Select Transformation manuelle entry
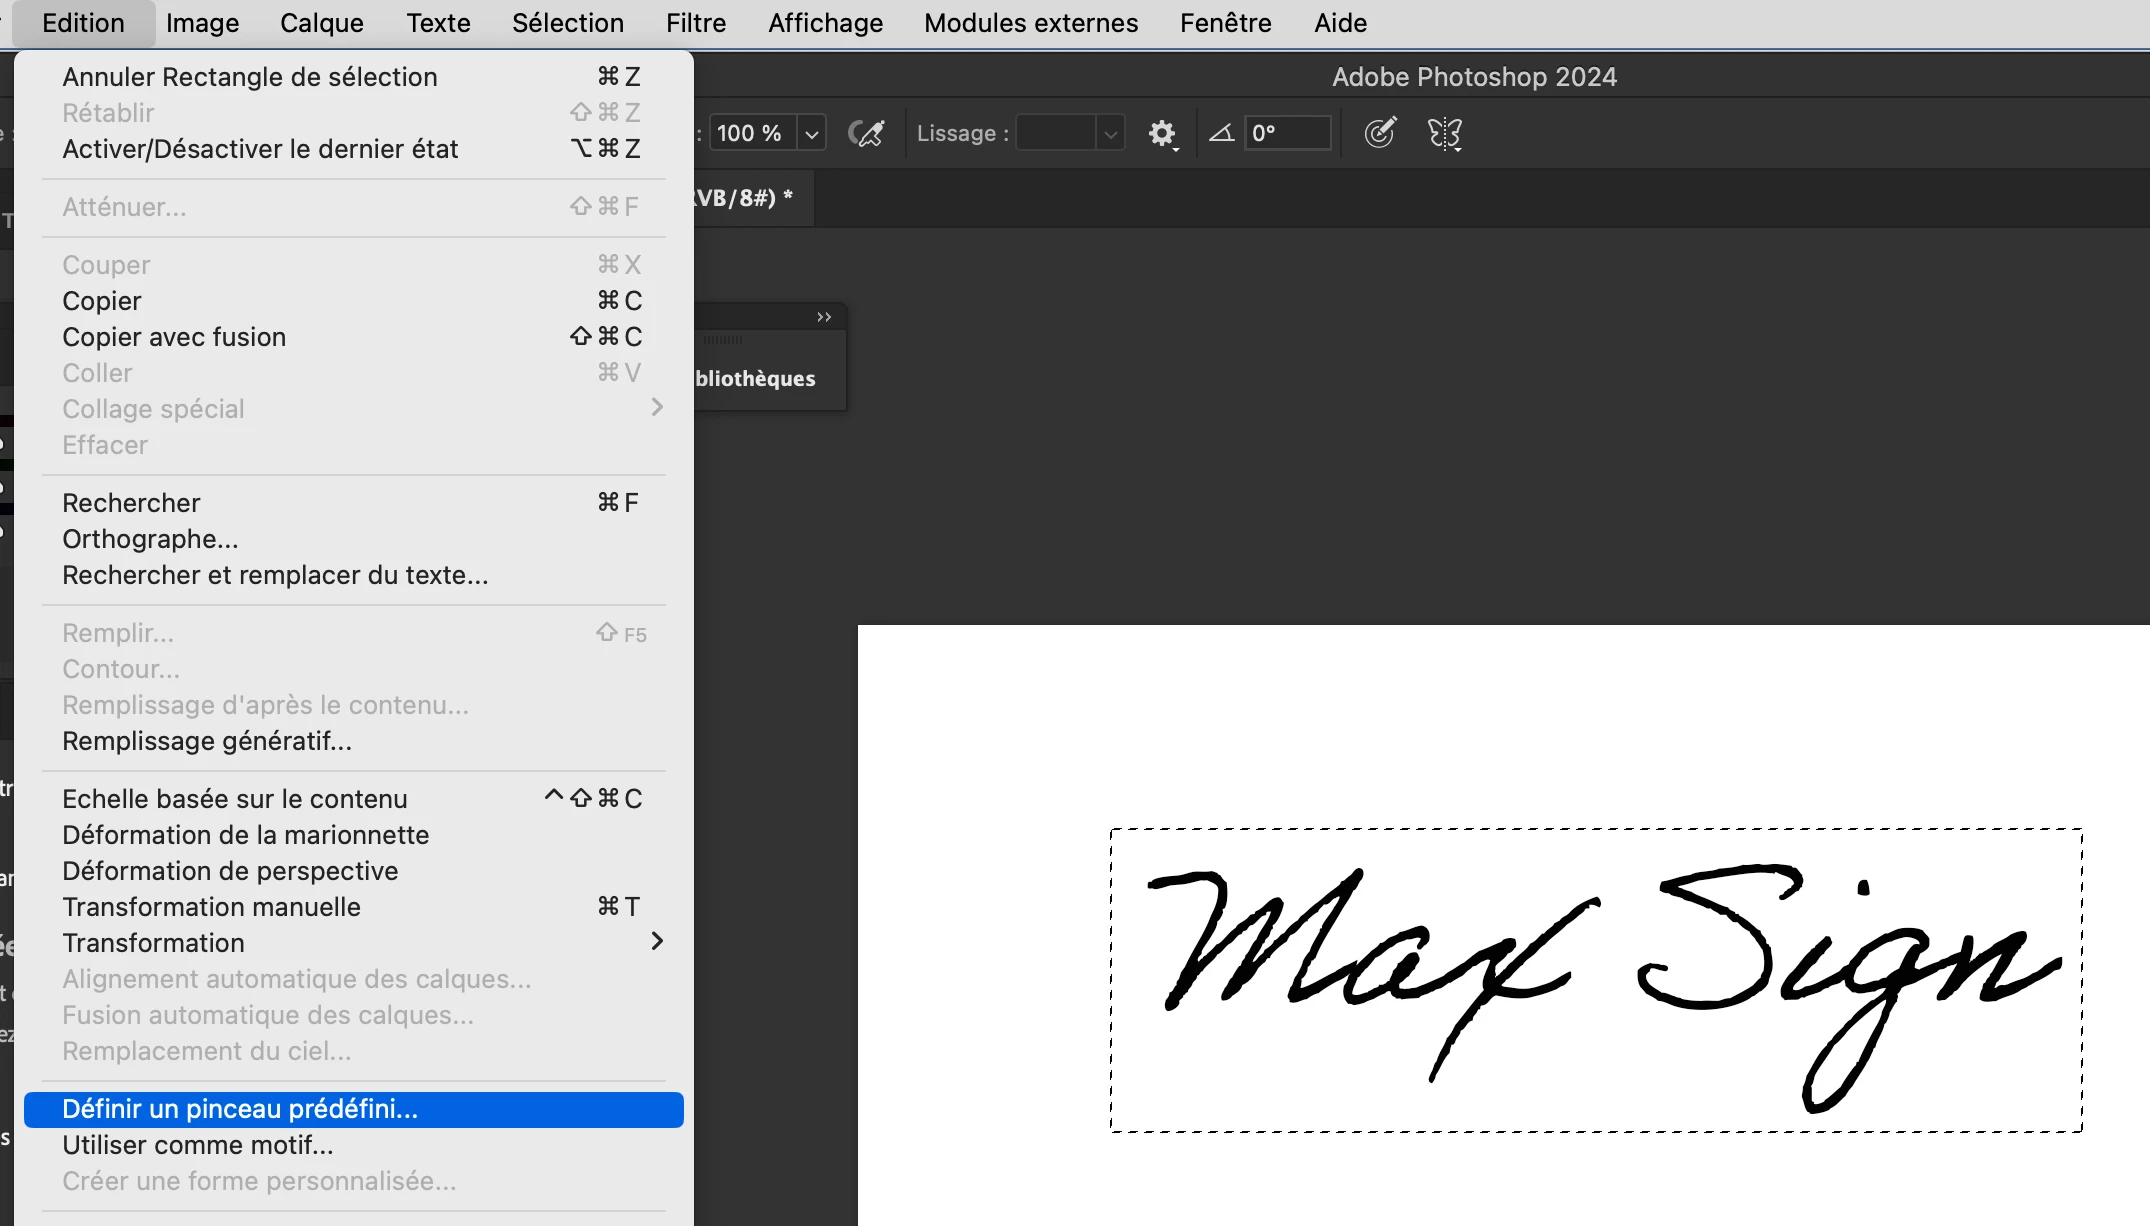The image size is (2150, 1226). tap(211, 907)
